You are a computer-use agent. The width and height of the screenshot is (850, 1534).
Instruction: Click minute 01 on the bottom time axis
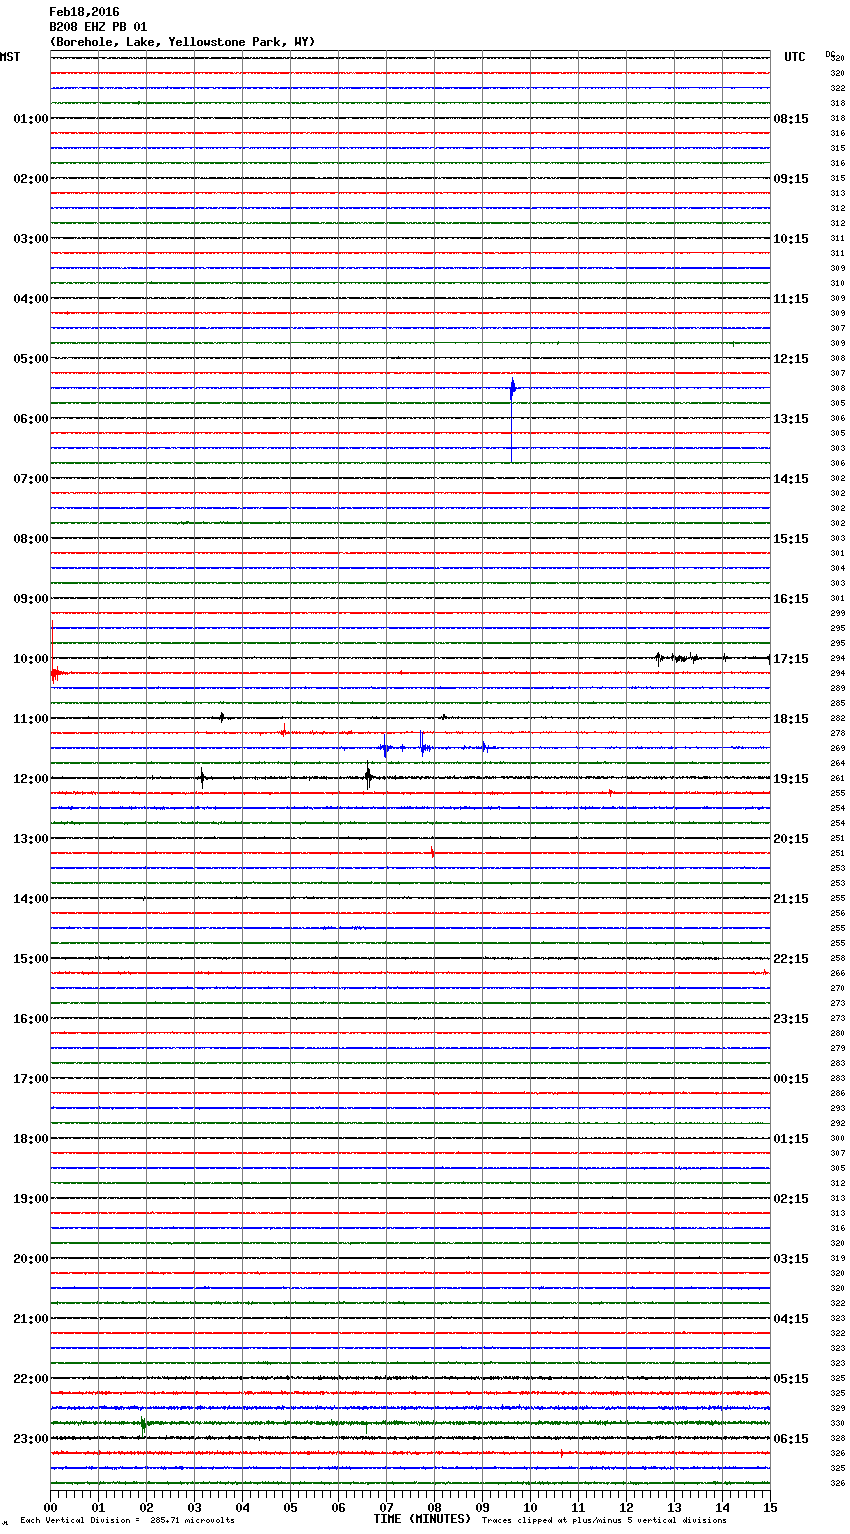pos(98,1507)
